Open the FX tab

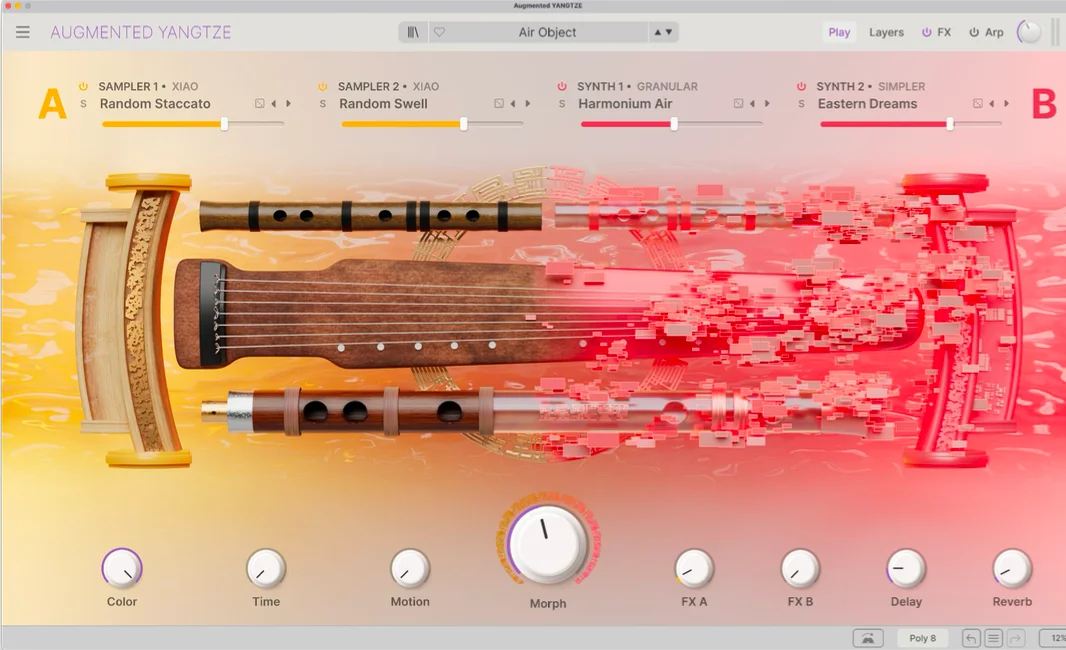(944, 32)
